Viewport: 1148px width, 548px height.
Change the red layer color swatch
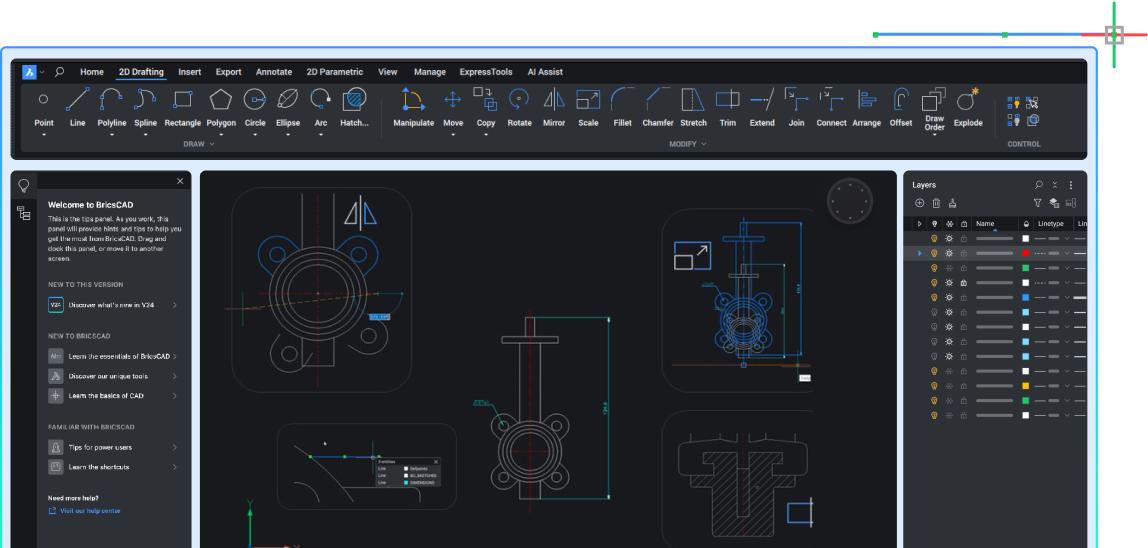click(x=1026, y=253)
